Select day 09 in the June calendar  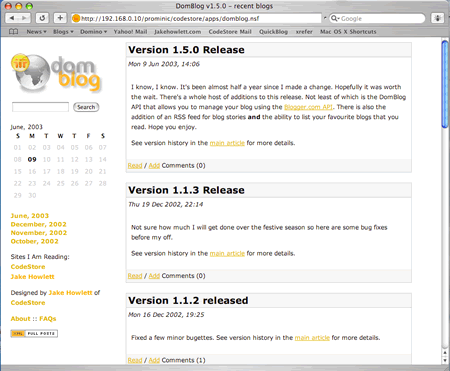[32, 159]
